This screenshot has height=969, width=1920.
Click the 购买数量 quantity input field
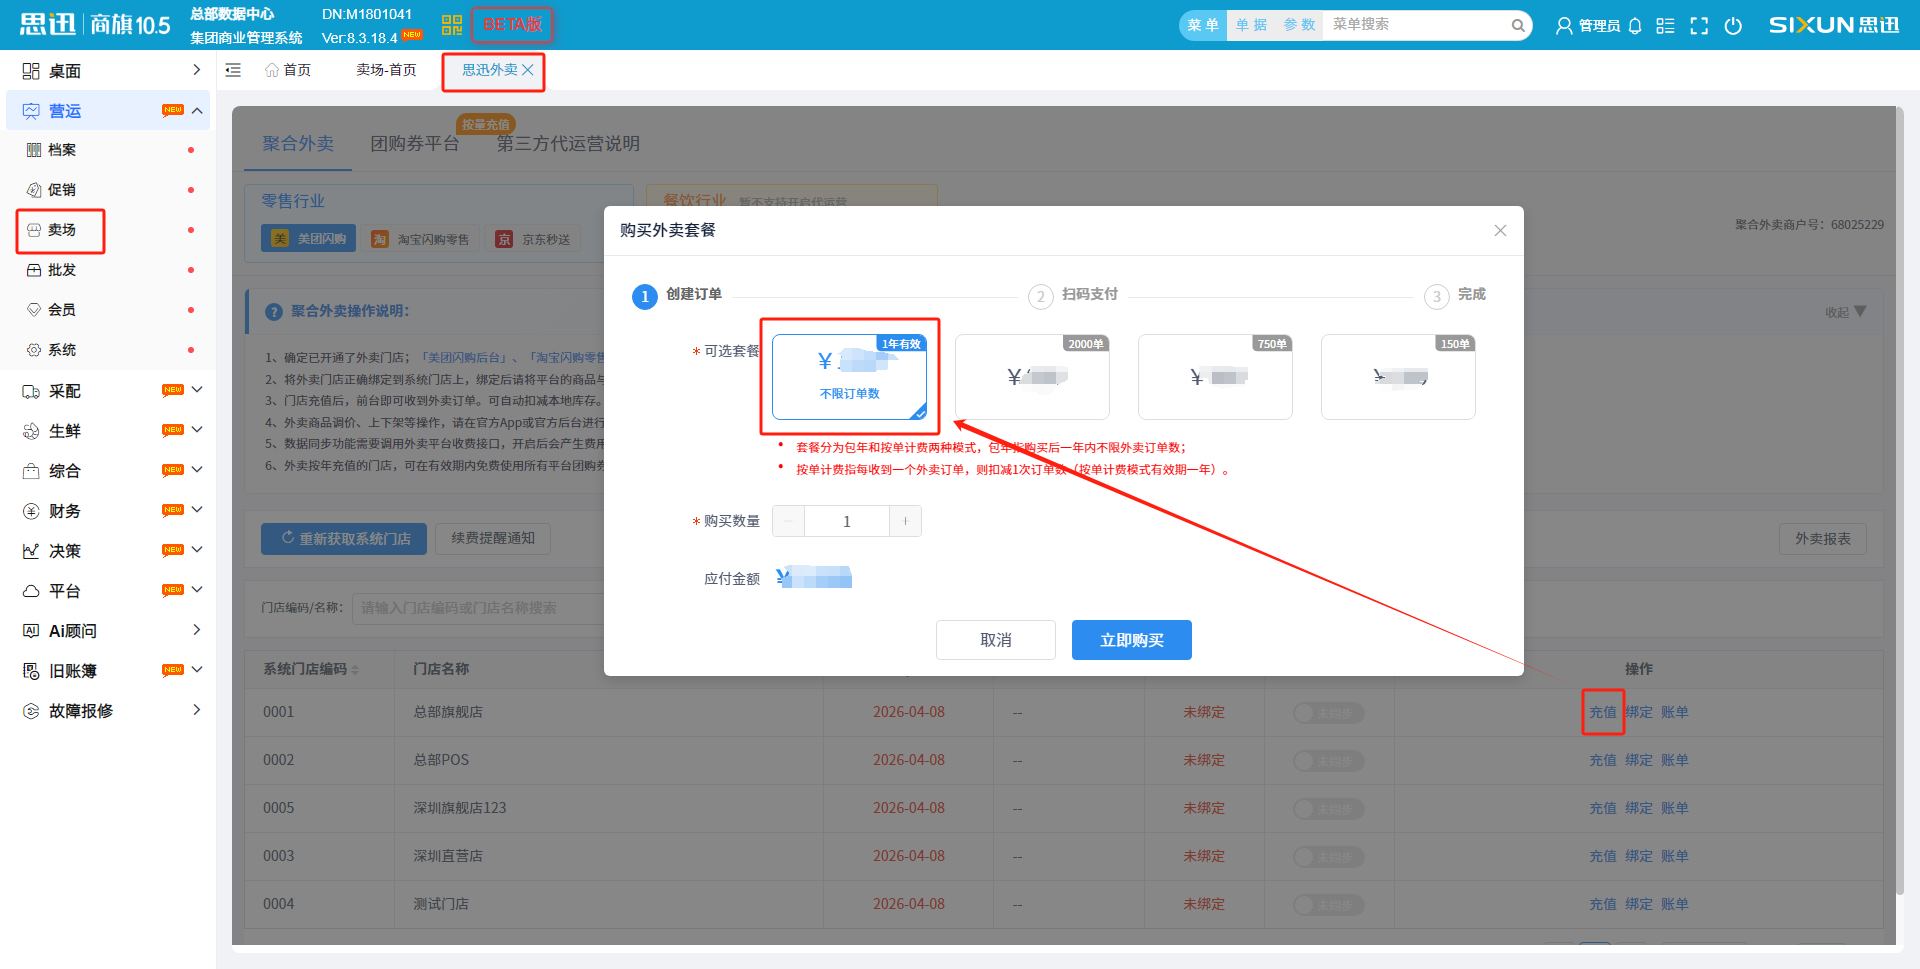(847, 521)
